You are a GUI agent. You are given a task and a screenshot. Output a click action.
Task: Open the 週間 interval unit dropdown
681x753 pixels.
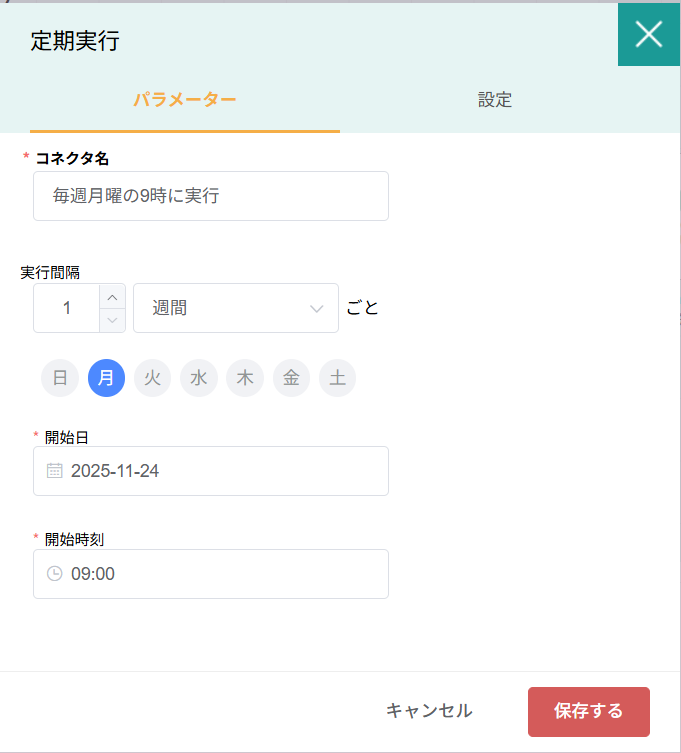(x=236, y=308)
